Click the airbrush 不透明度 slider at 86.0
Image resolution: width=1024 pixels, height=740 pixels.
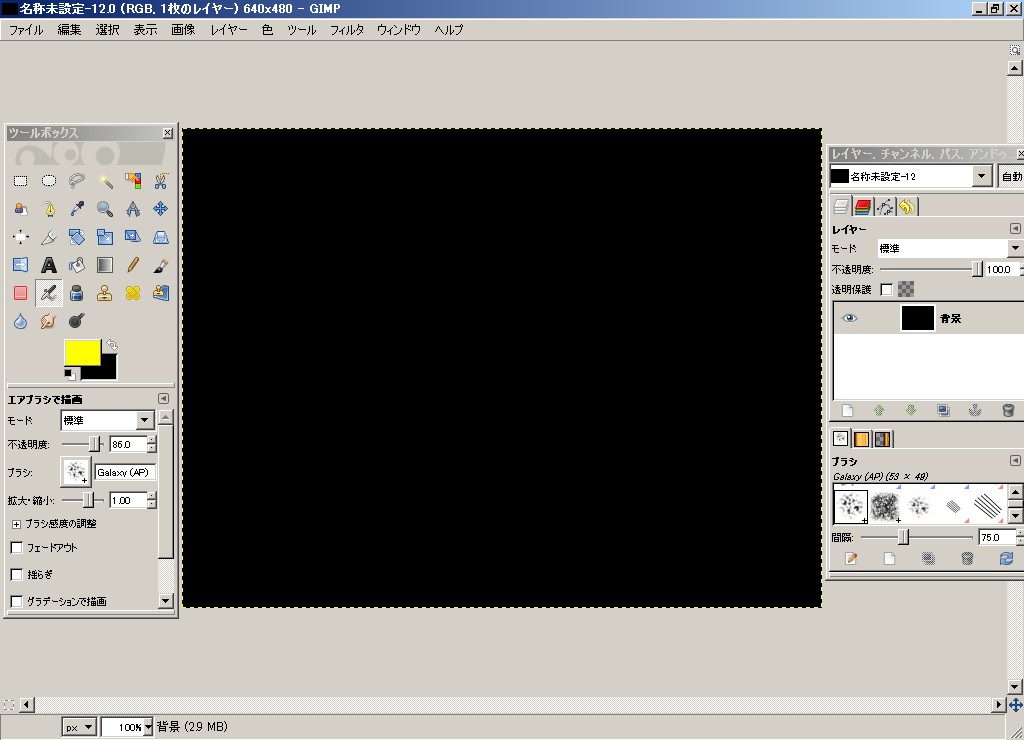[x=83, y=444]
